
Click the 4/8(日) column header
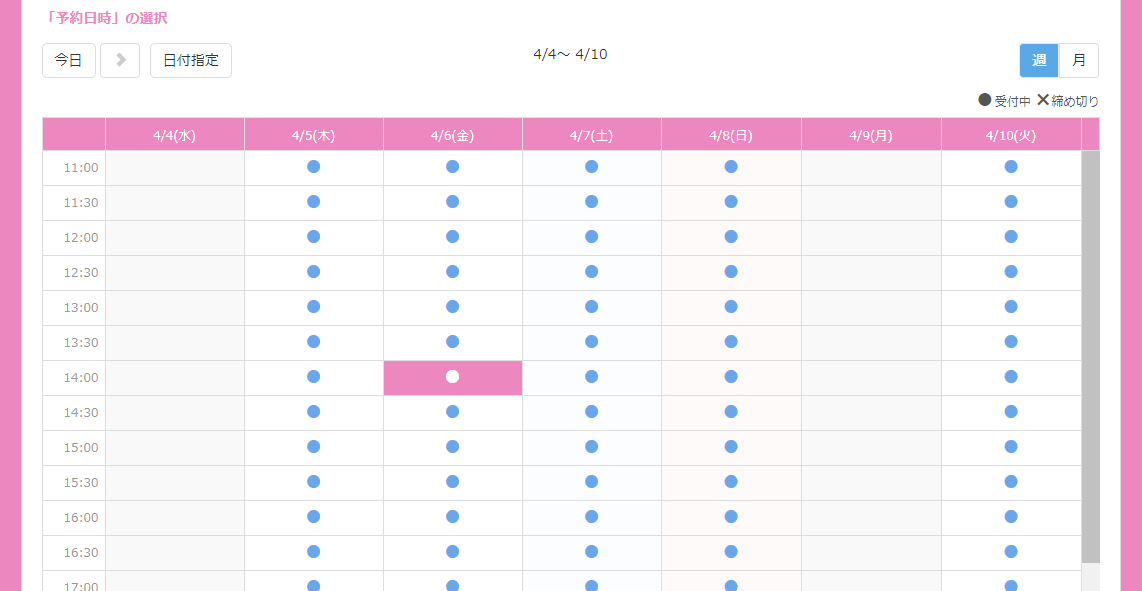click(x=731, y=135)
